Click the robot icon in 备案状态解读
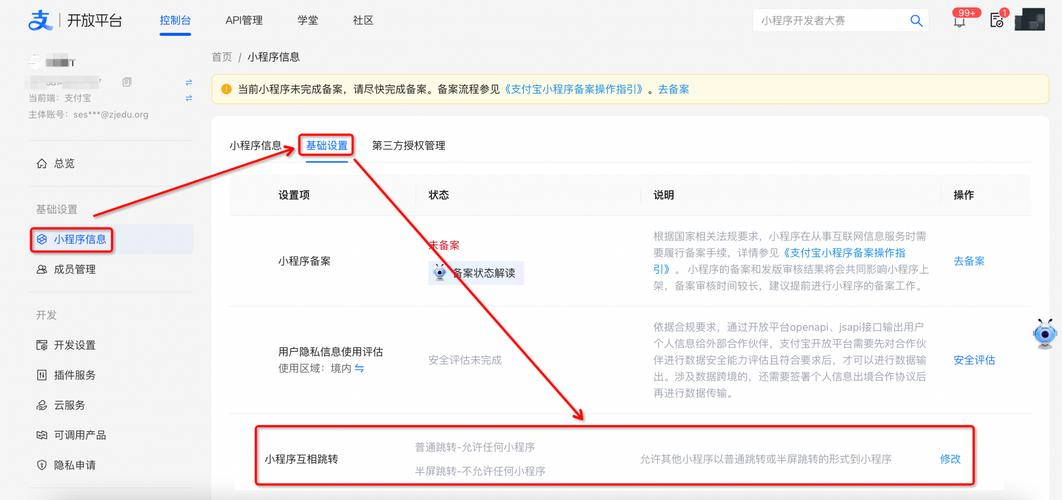This screenshot has width=1062, height=500. click(440, 272)
